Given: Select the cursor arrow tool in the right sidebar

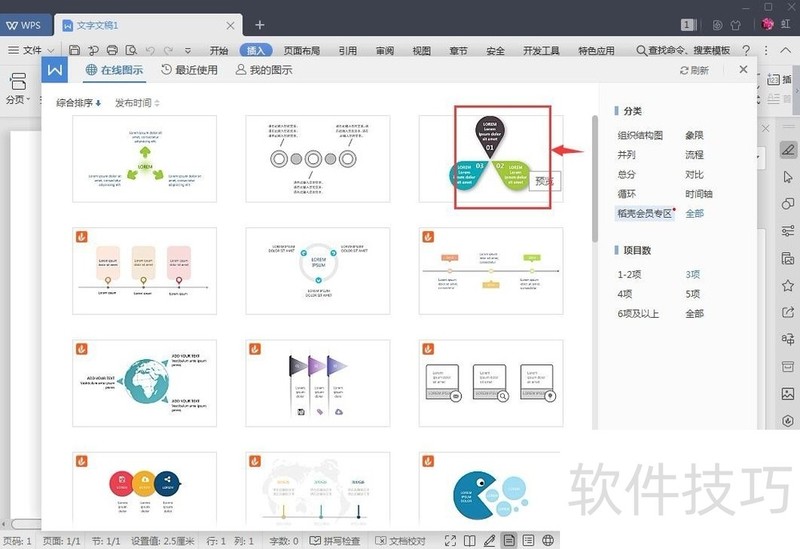Looking at the screenshot, I should coord(788,177).
